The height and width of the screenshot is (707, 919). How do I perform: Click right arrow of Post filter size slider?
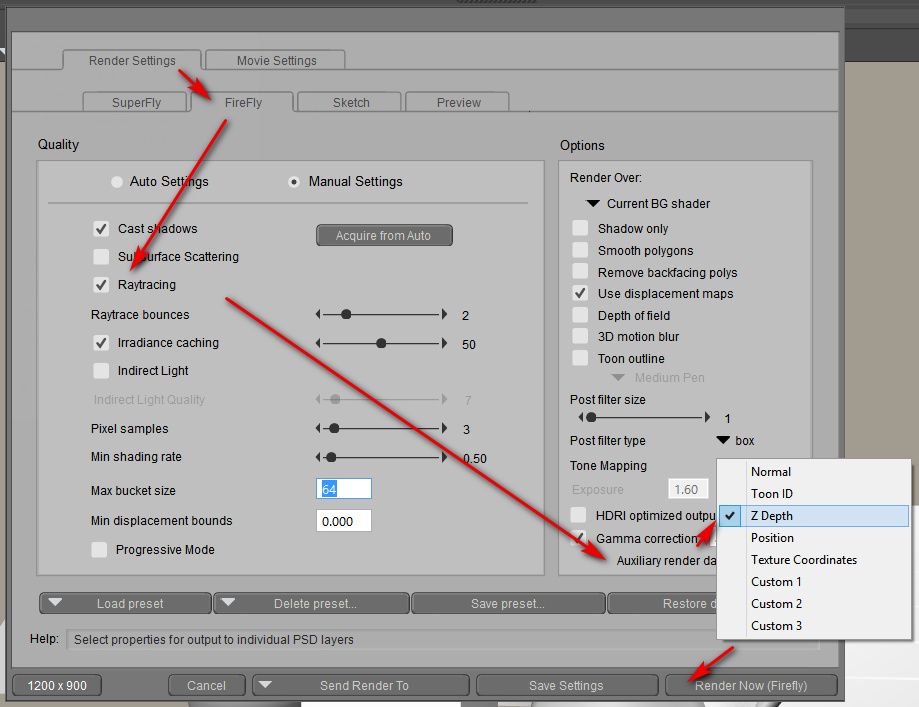tap(709, 418)
